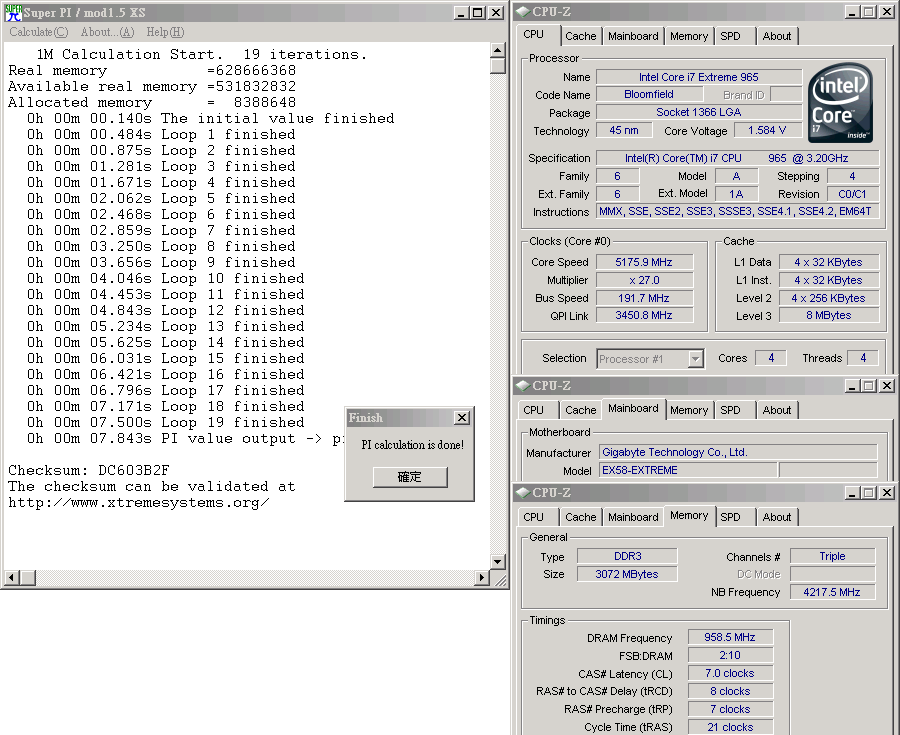
Task: Select the CPU tab in top CPU-Z window
Action: (533, 34)
